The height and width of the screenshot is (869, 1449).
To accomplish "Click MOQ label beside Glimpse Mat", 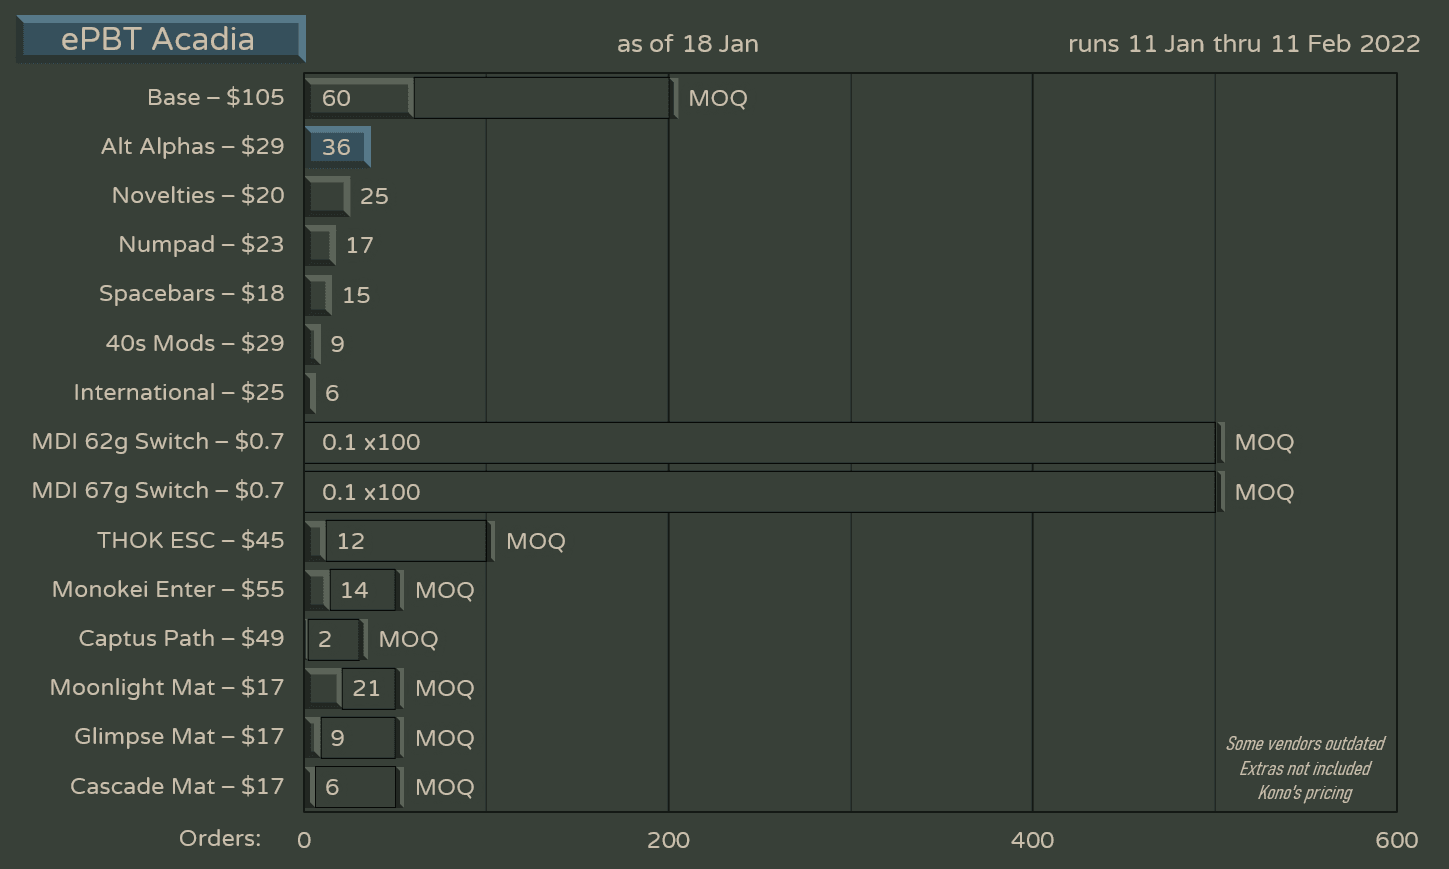I will (444, 738).
